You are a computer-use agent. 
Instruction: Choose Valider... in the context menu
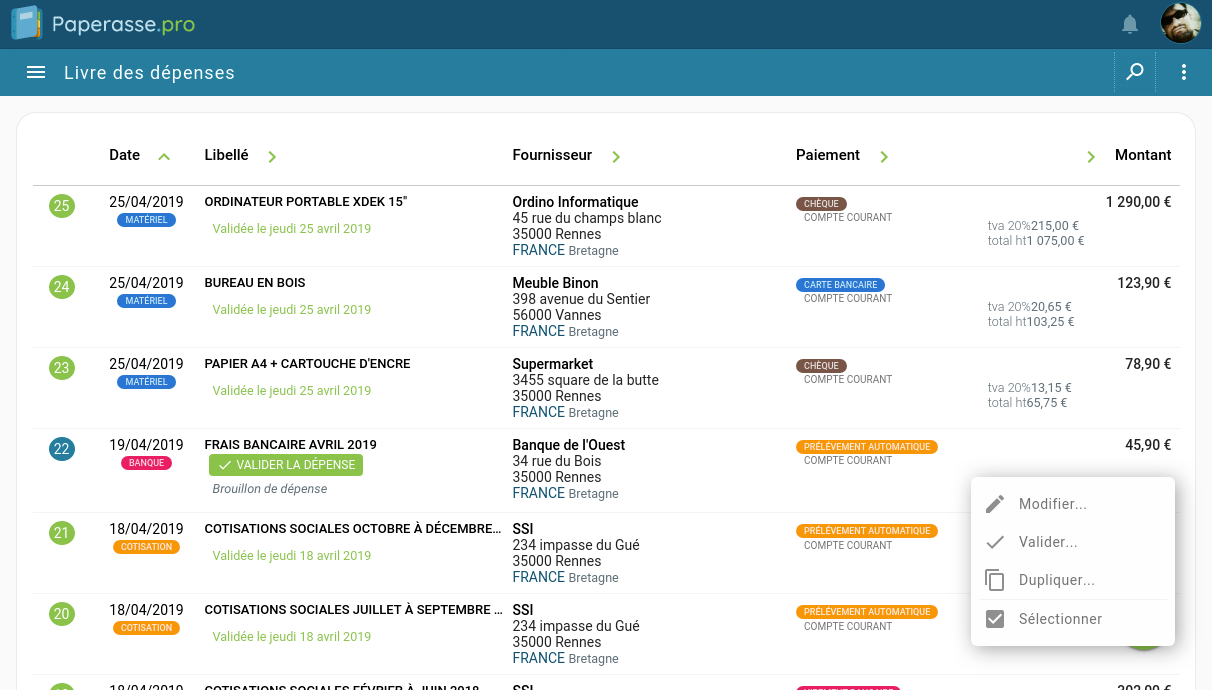click(1048, 542)
